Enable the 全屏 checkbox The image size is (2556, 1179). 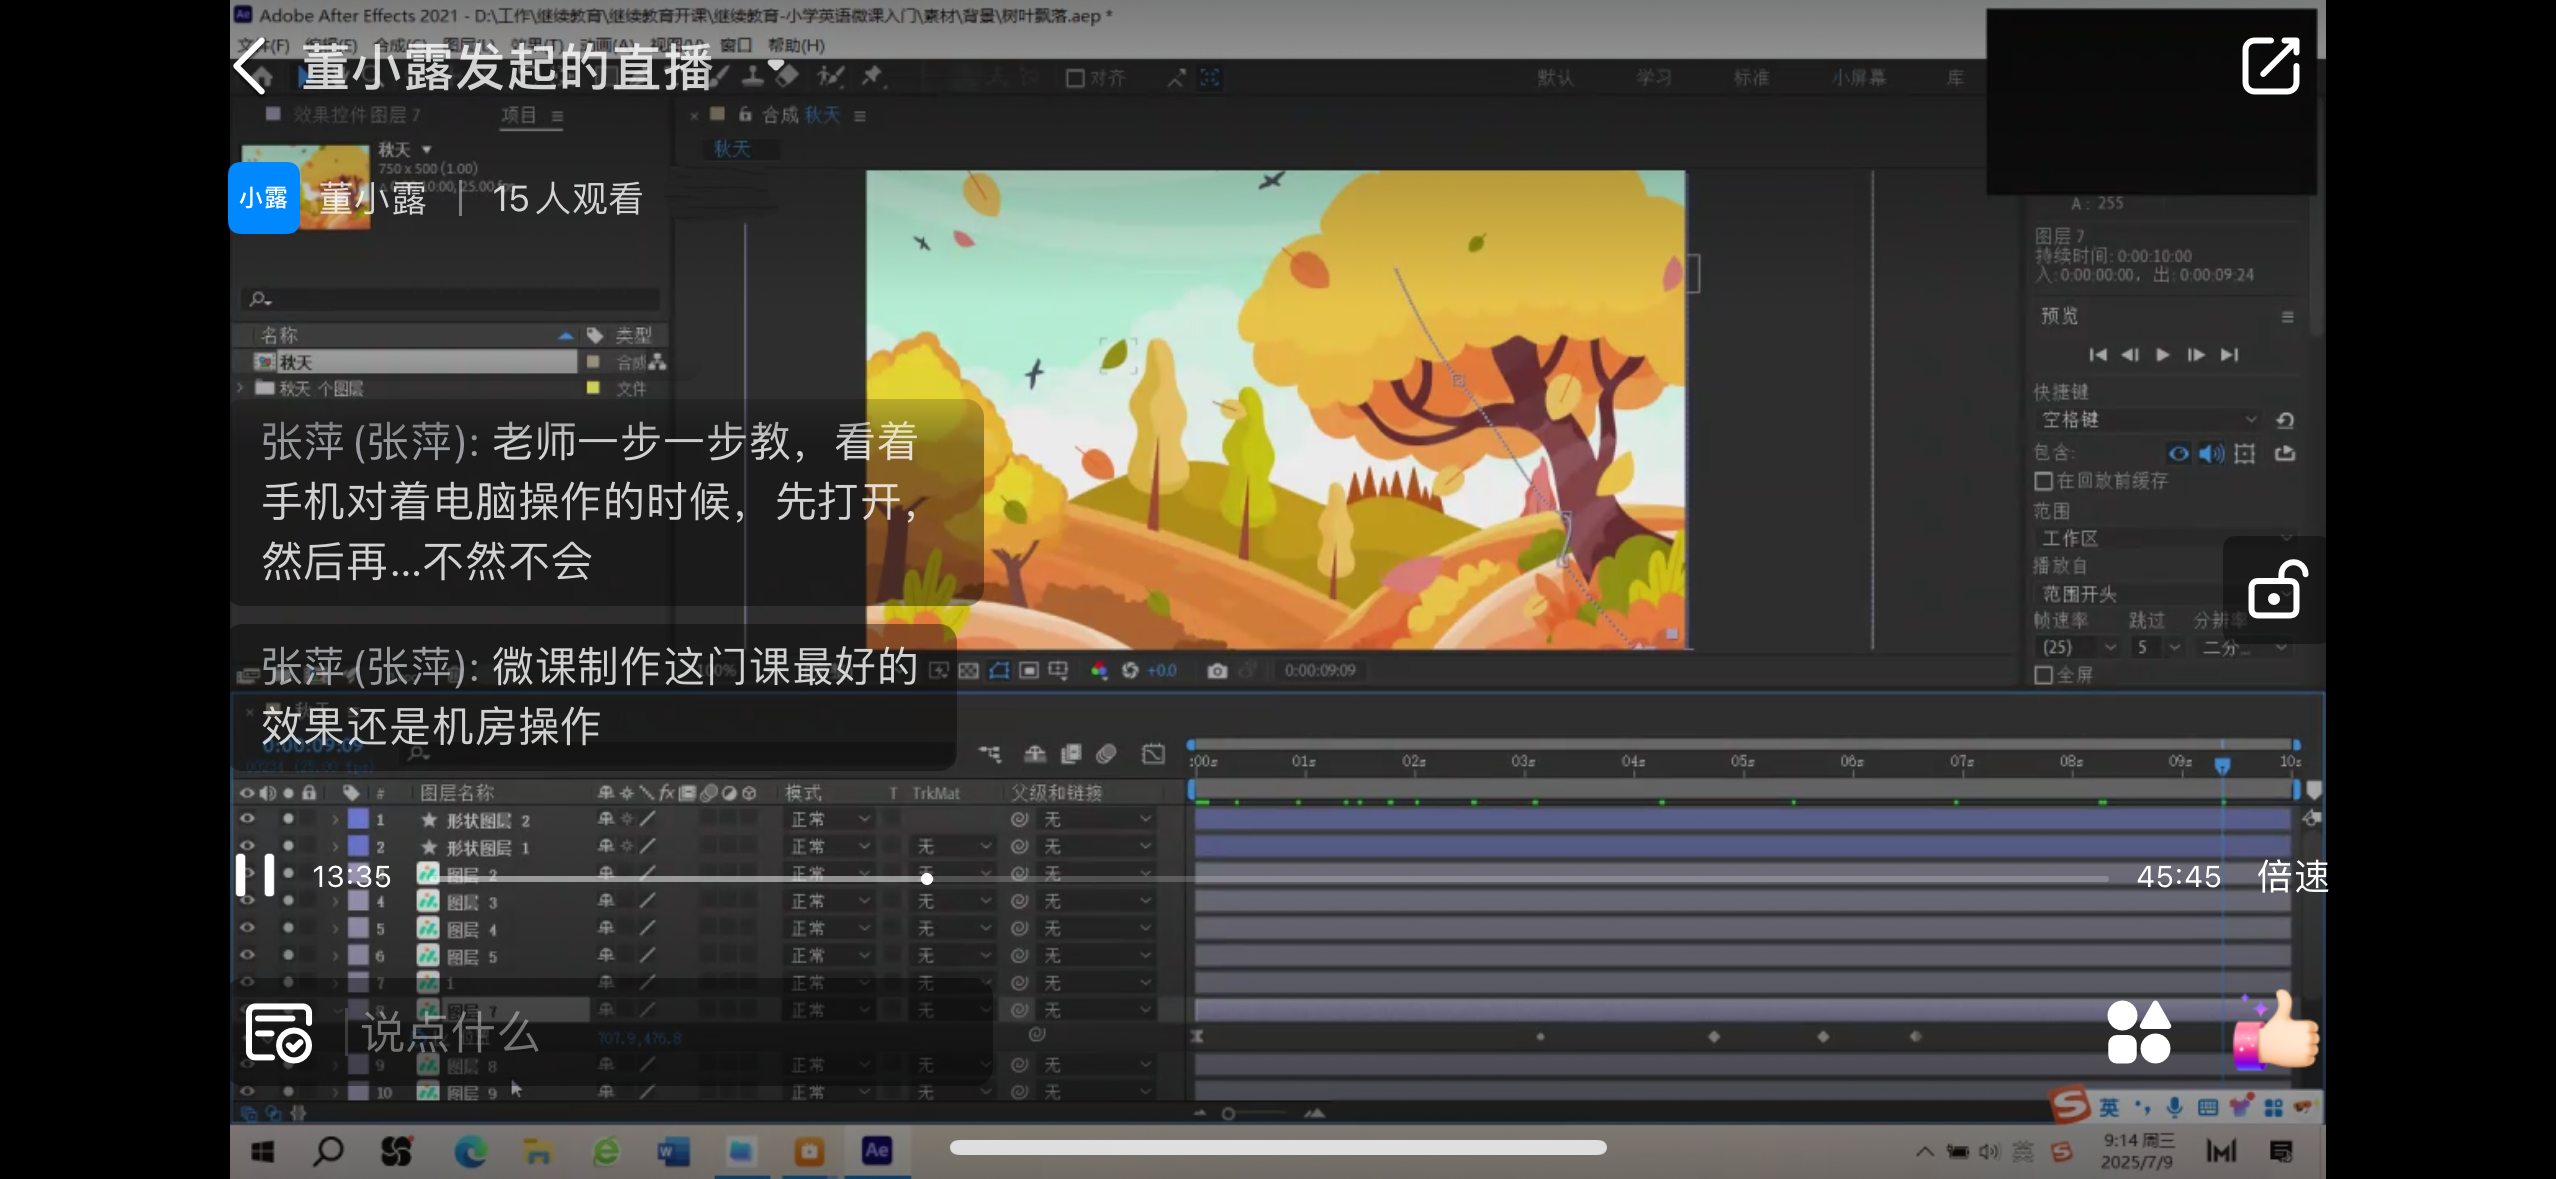click(x=2044, y=675)
